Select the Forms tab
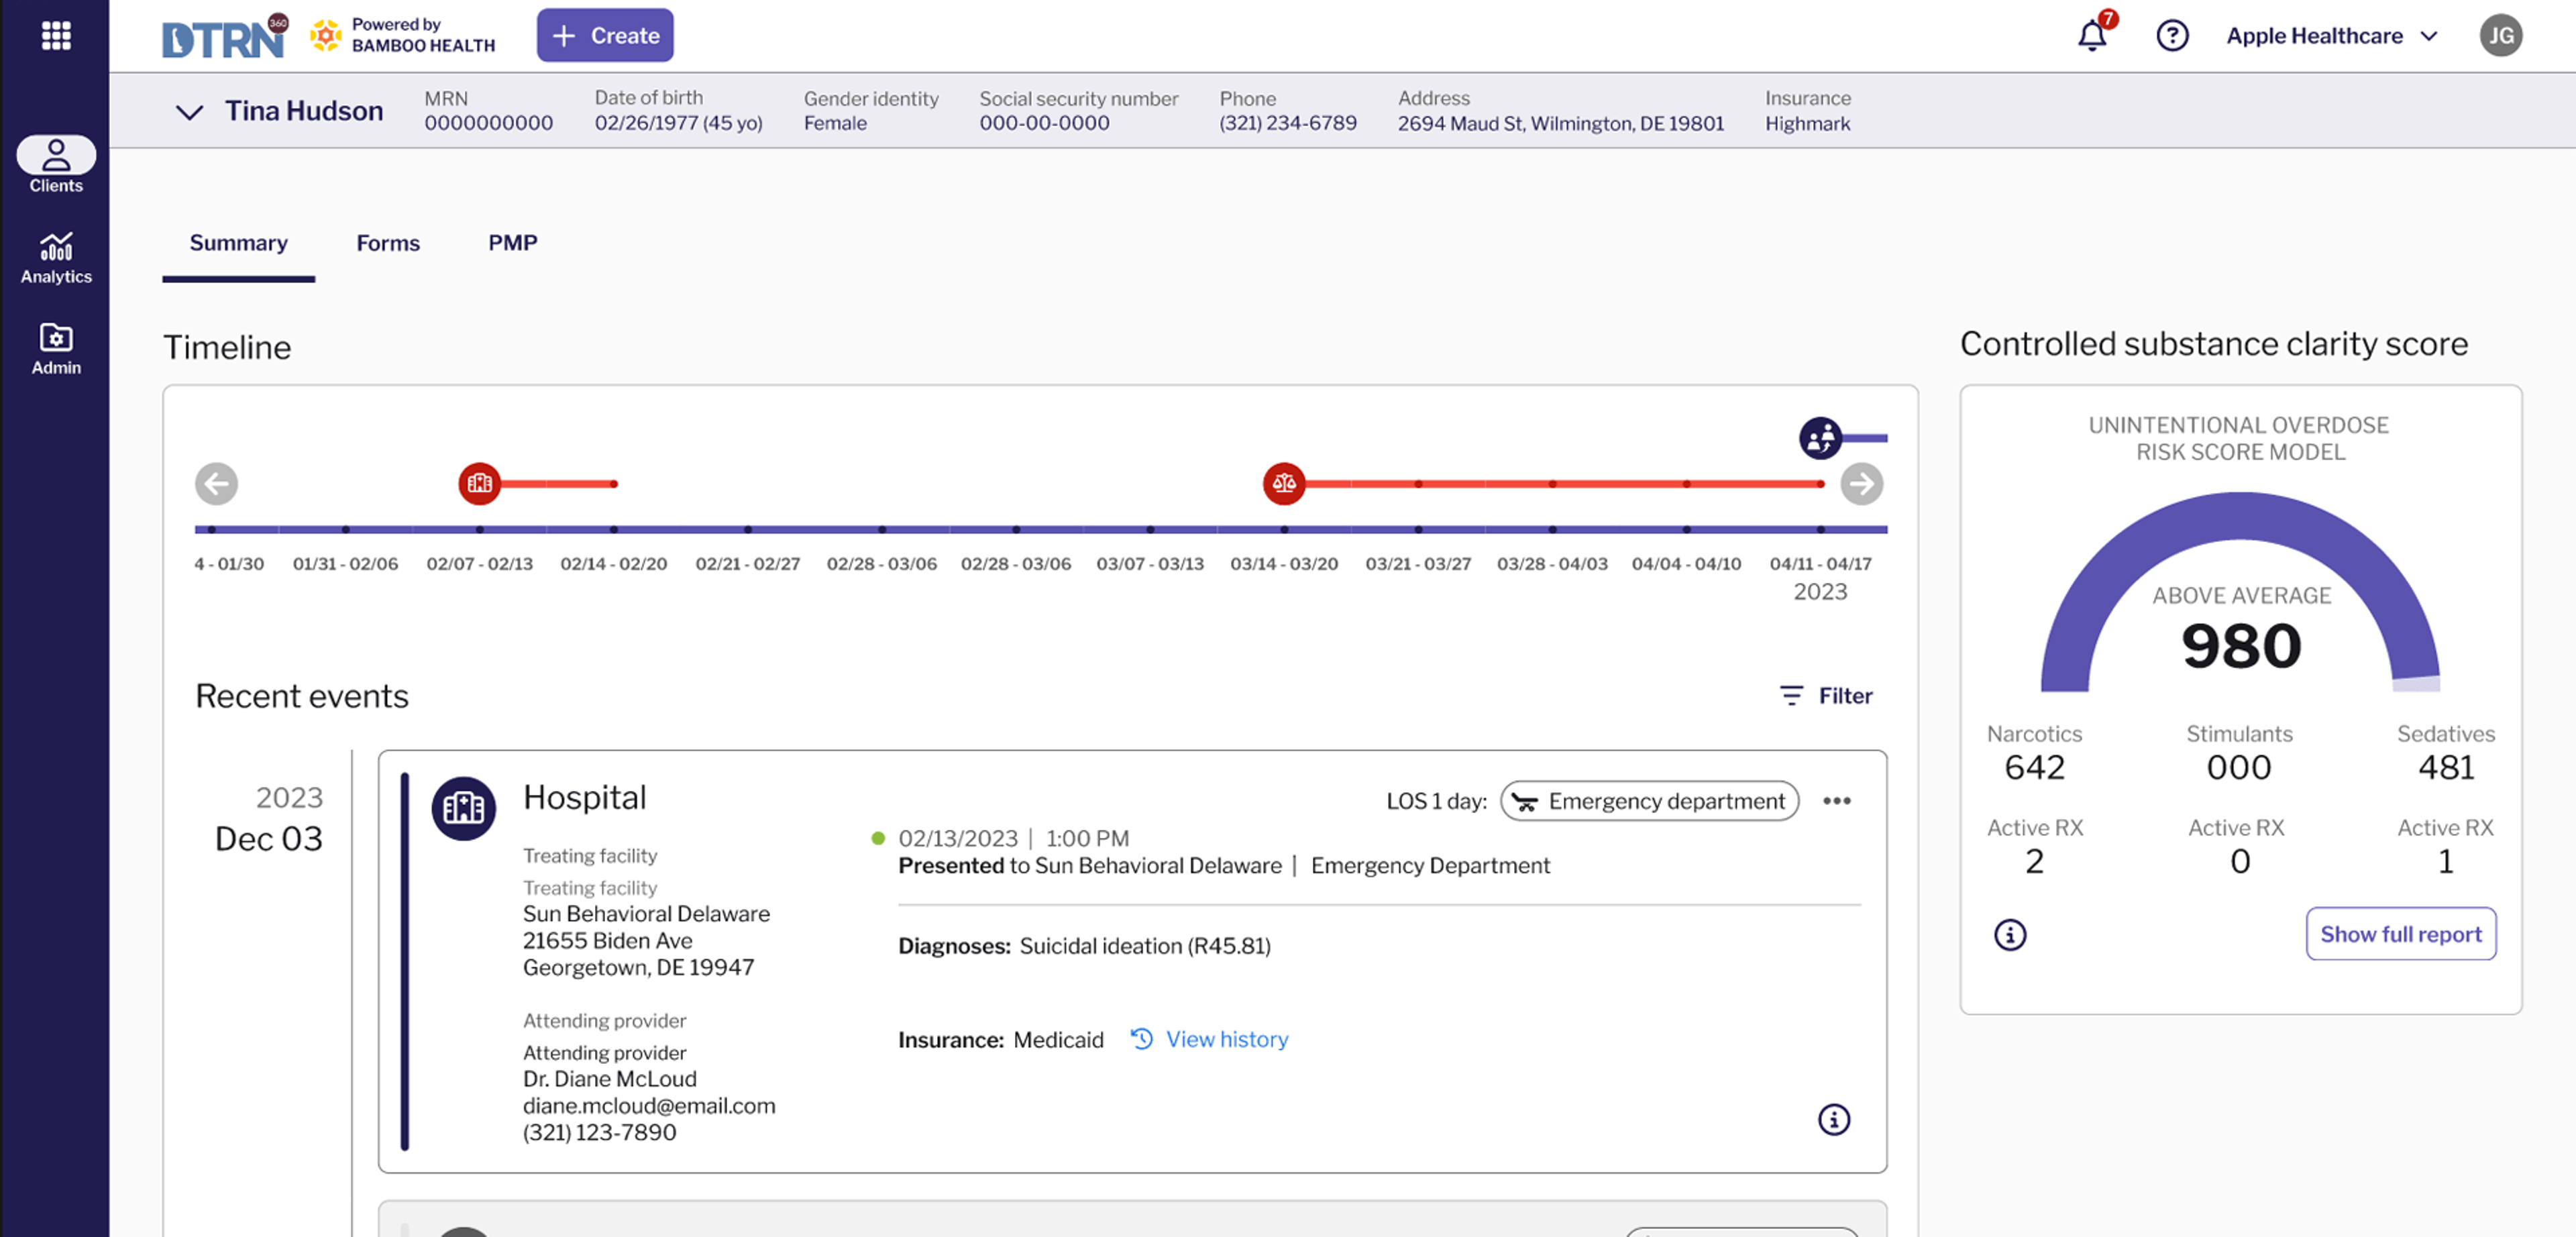 pos(388,241)
